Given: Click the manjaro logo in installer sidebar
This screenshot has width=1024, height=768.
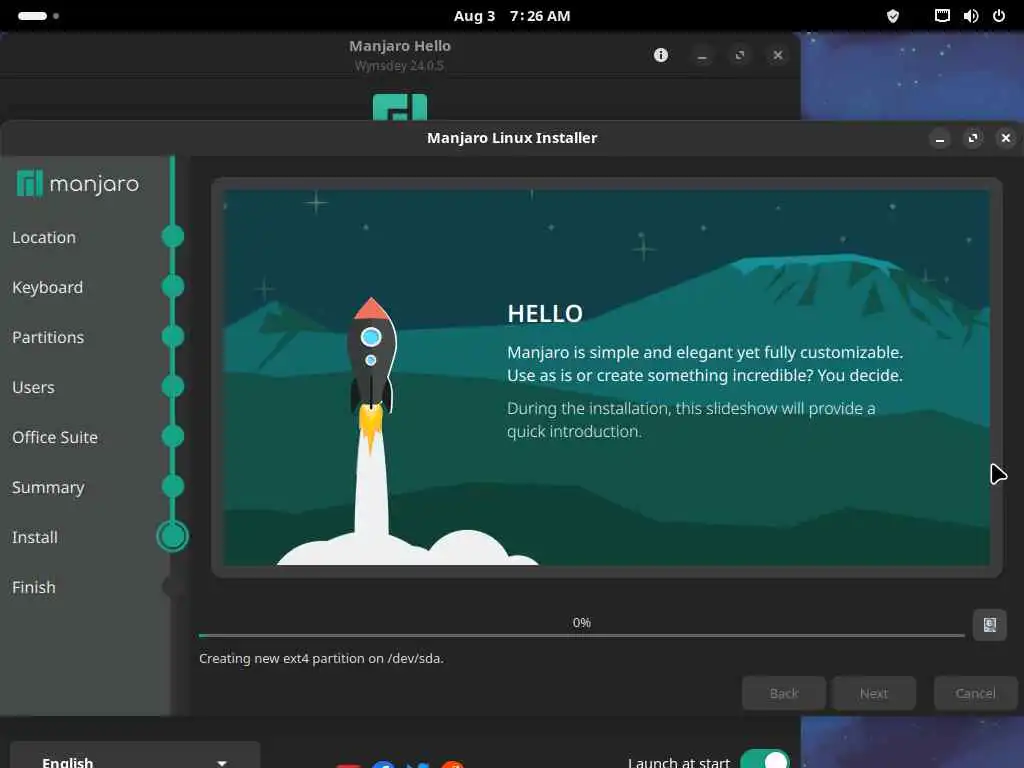Looking at the screenshot, I should point(78,184).
